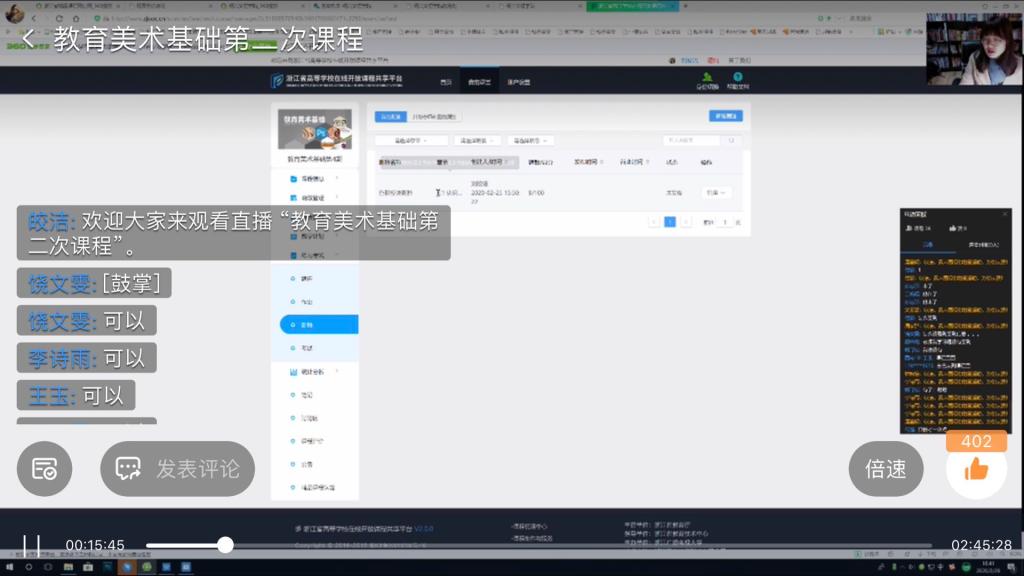
Task: Open the 发表评论 comment button
Action: [x=178, y=469]
